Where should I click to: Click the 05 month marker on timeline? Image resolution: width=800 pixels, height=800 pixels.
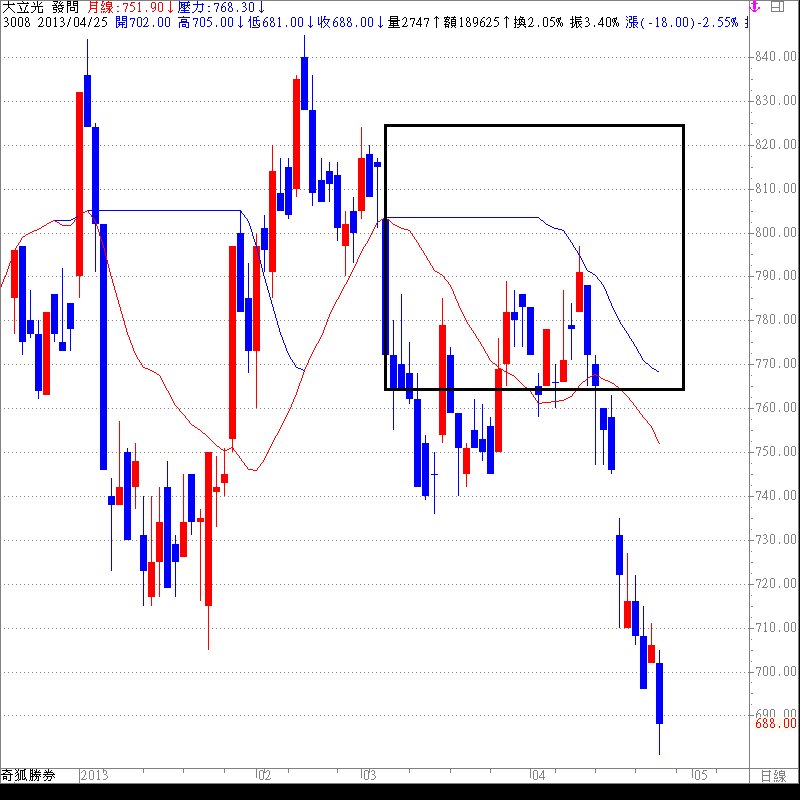pyautogui.click(x=699, y=775)
